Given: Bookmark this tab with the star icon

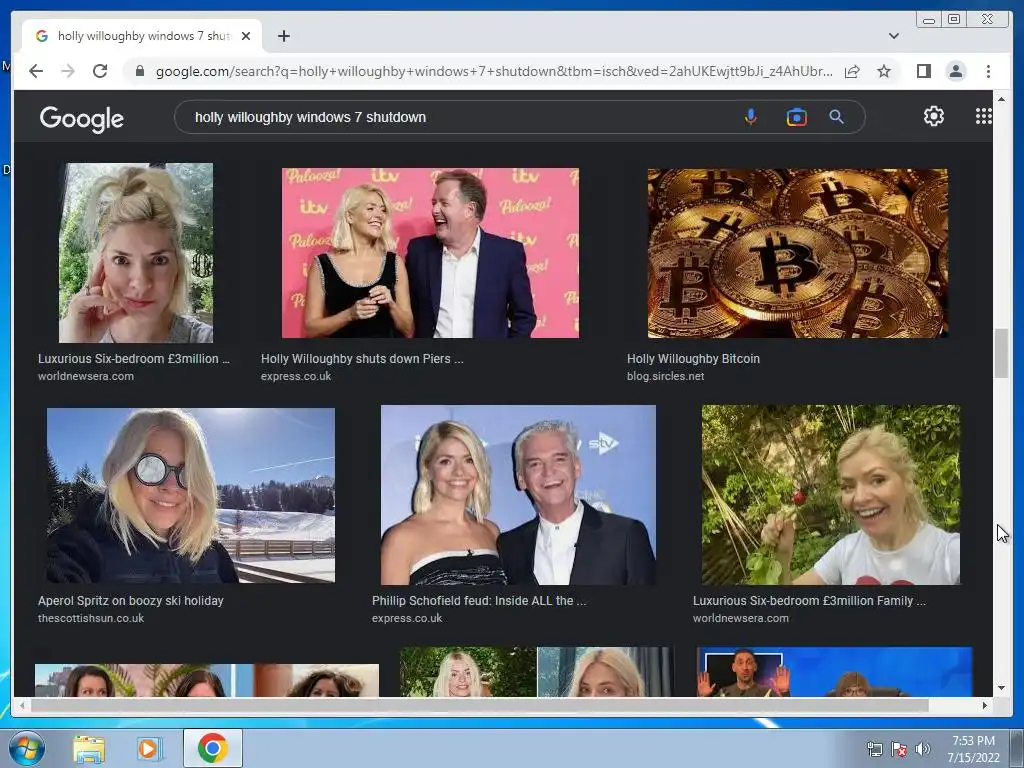Looking at the screenshot, I should pos(884,71).
